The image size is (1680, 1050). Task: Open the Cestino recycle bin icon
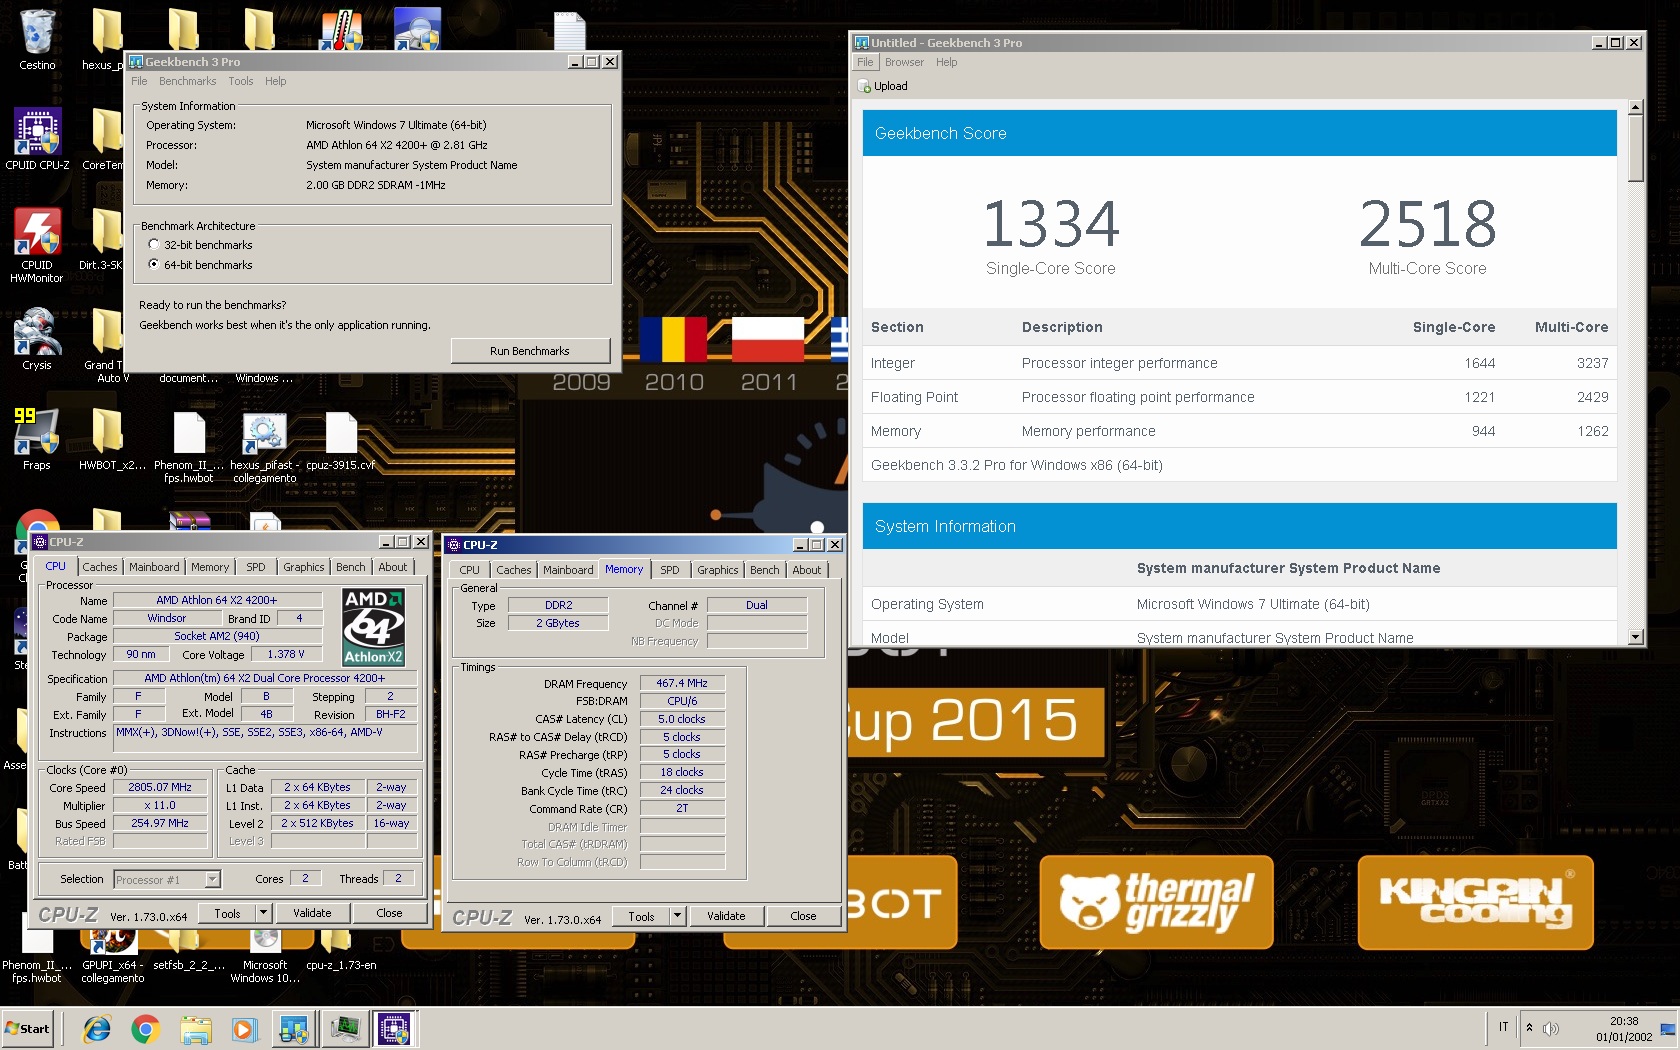click(x=37, y=40)
